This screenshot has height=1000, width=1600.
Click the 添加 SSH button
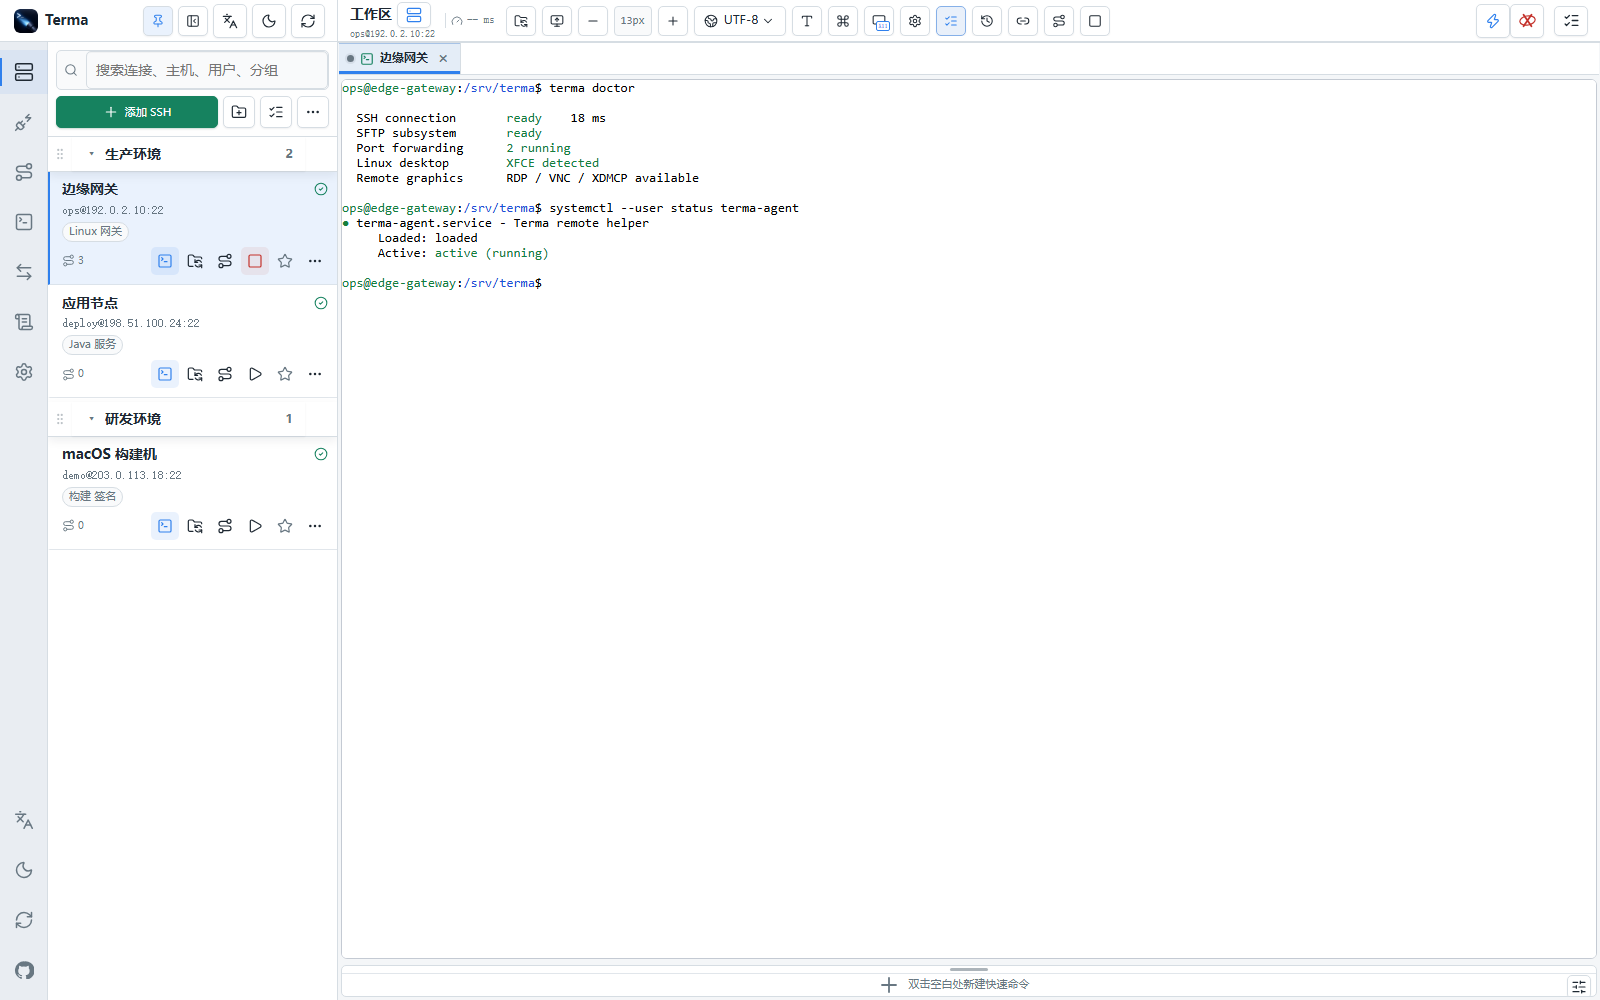[x=137, y=112]
